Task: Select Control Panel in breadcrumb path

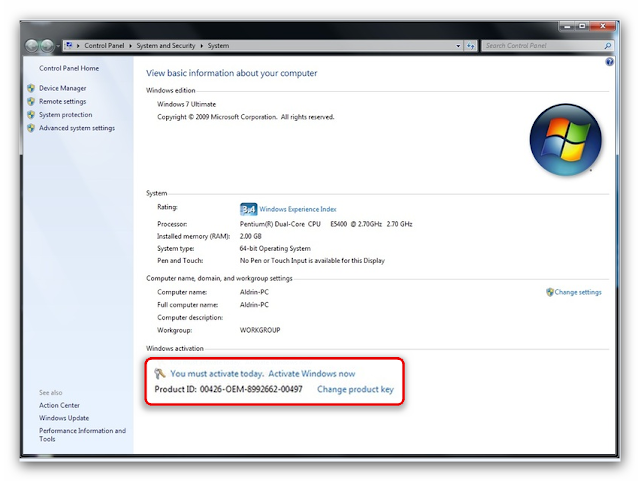Action: pyautogui.click(x=104, y=46)
